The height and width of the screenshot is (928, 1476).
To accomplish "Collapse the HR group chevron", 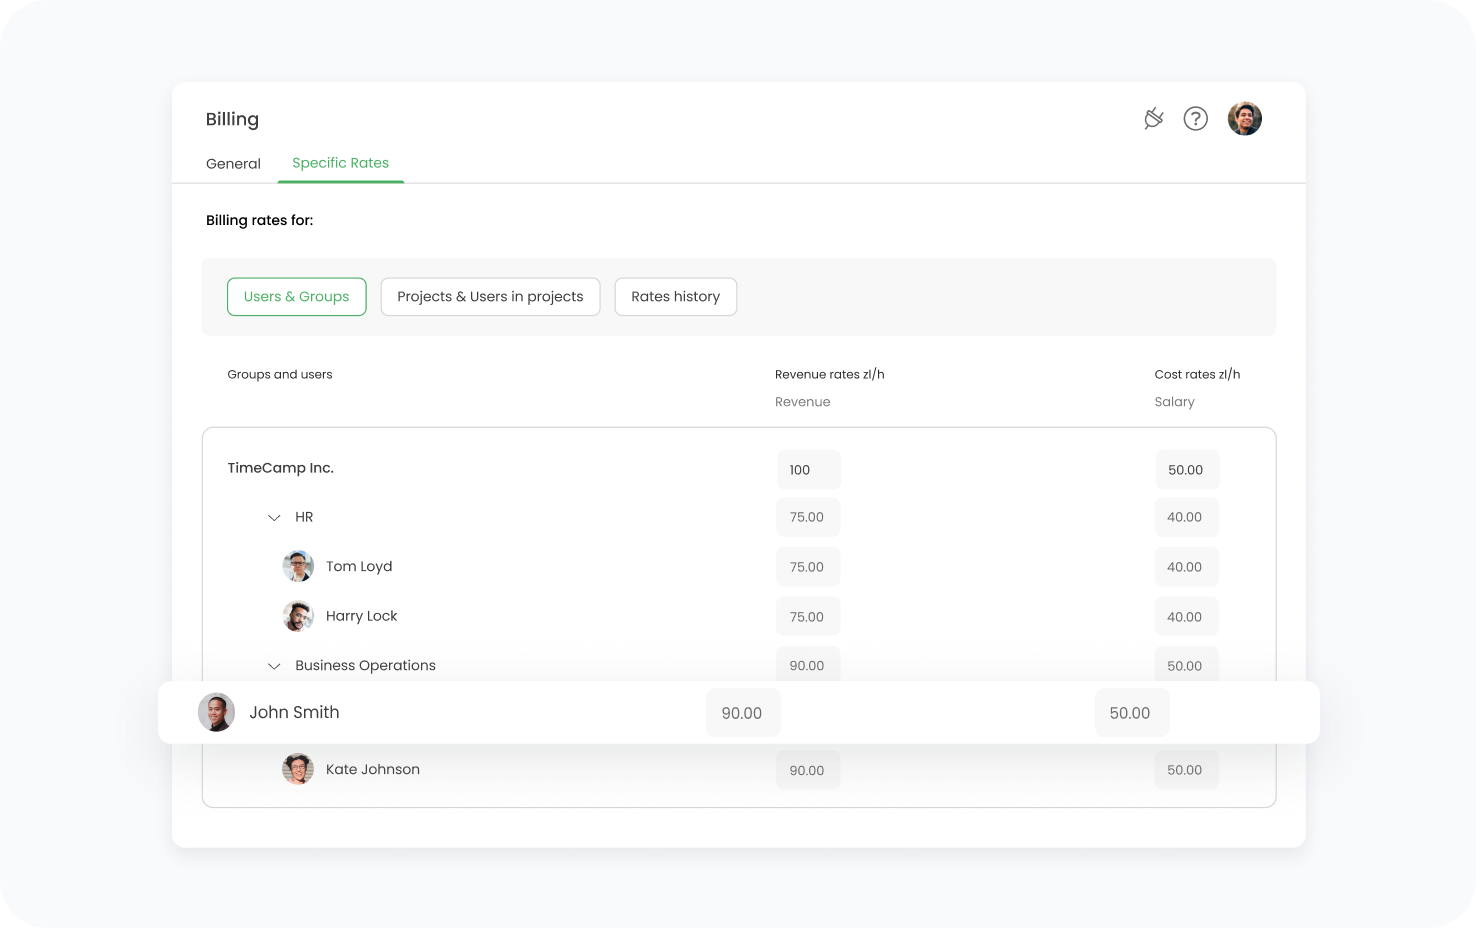I will coord(274,518).
